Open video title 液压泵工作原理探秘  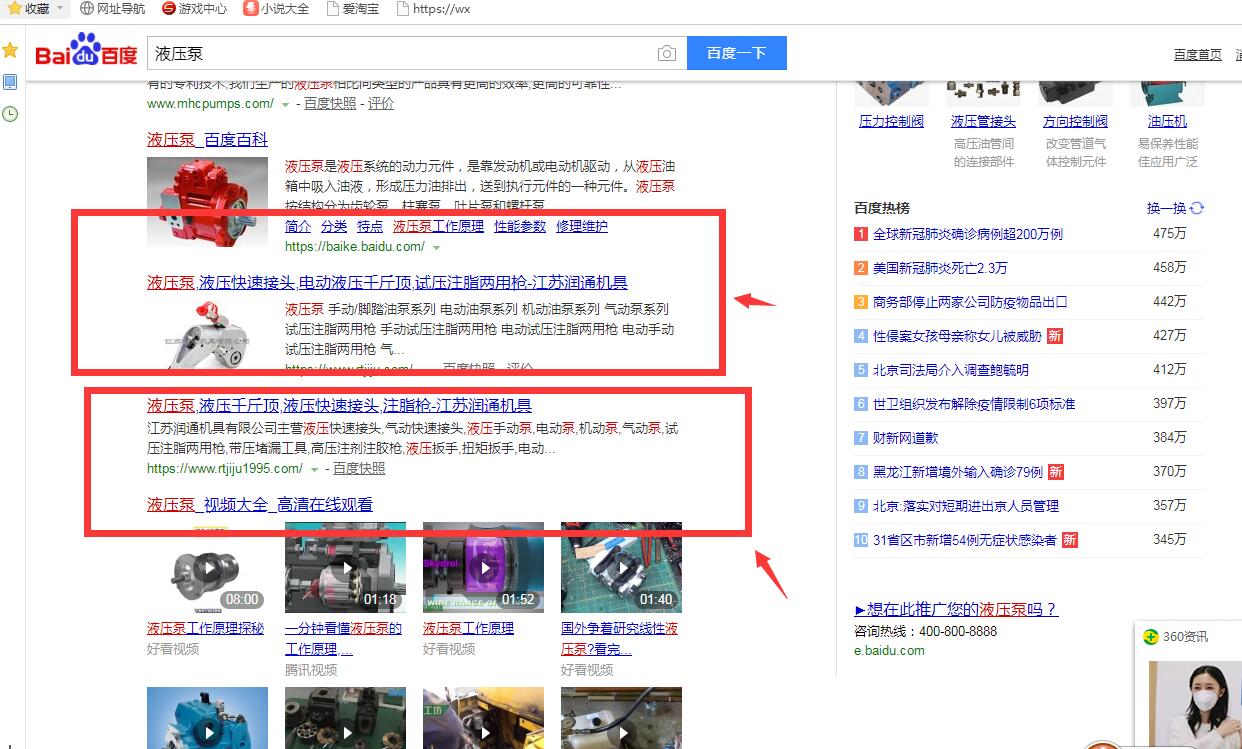[x=205, y=628]
